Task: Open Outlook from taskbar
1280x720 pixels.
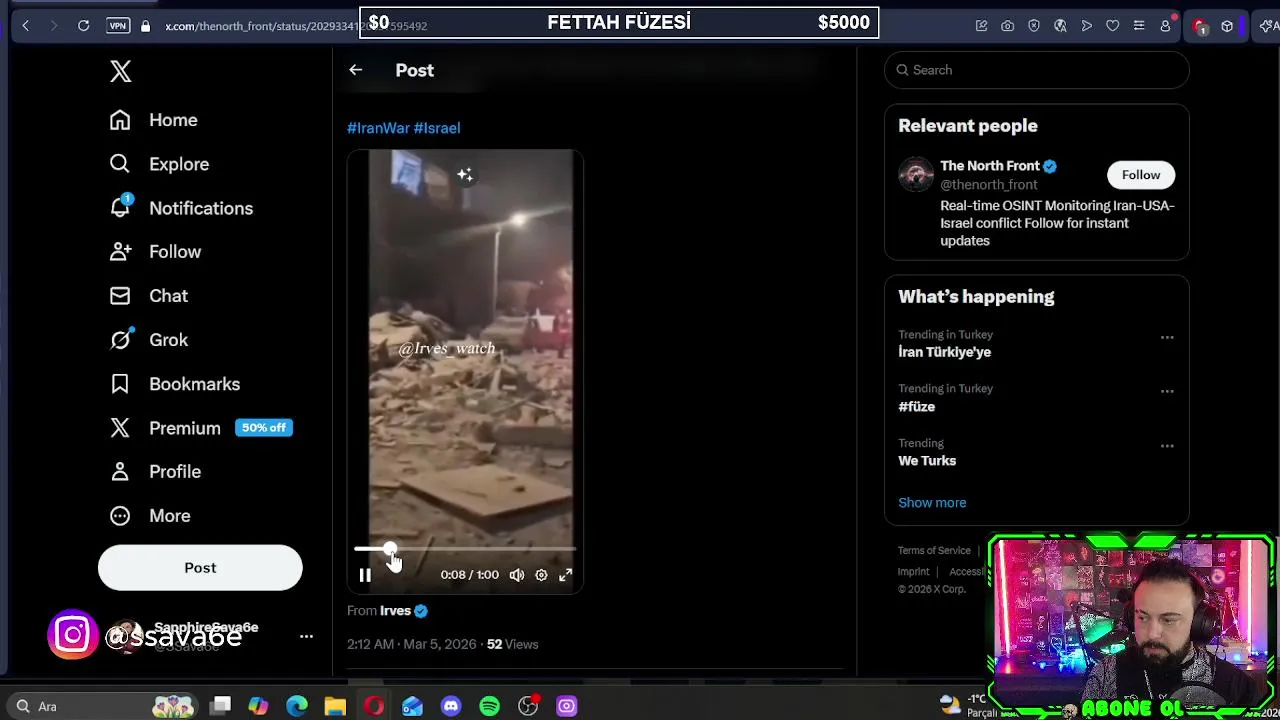Action: point(412,706)
